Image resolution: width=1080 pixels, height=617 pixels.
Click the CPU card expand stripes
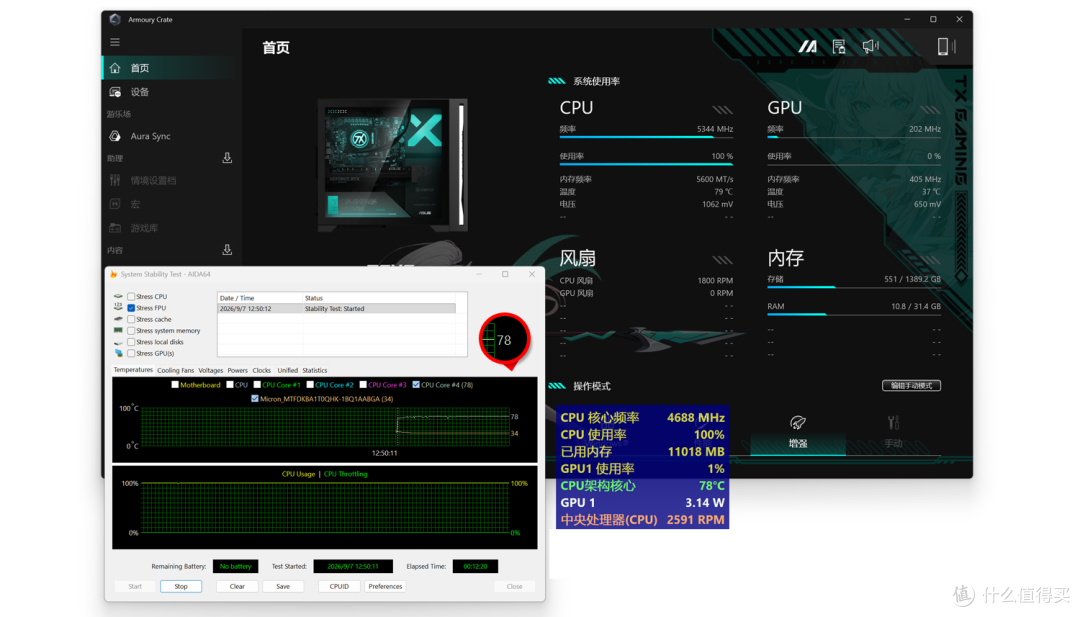pos(723,109)
